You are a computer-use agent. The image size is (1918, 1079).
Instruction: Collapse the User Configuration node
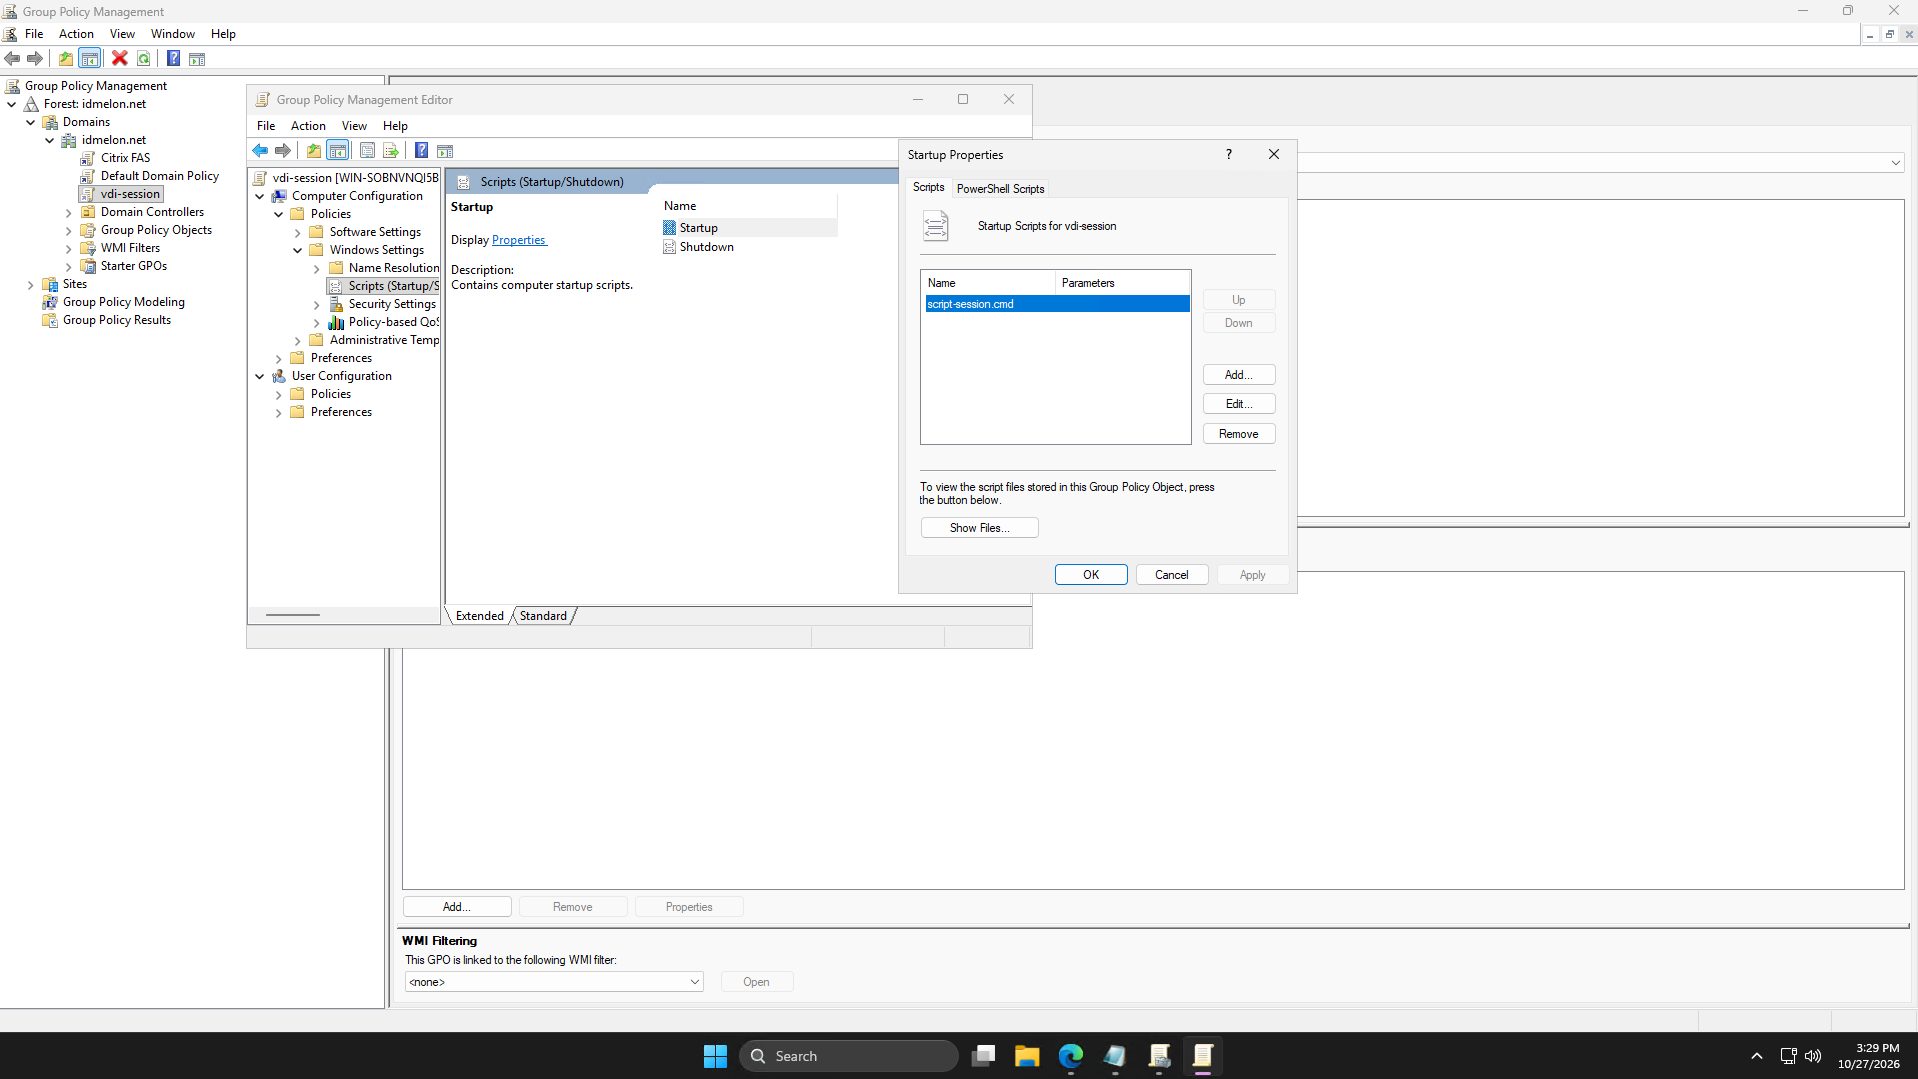pos(260,377)
